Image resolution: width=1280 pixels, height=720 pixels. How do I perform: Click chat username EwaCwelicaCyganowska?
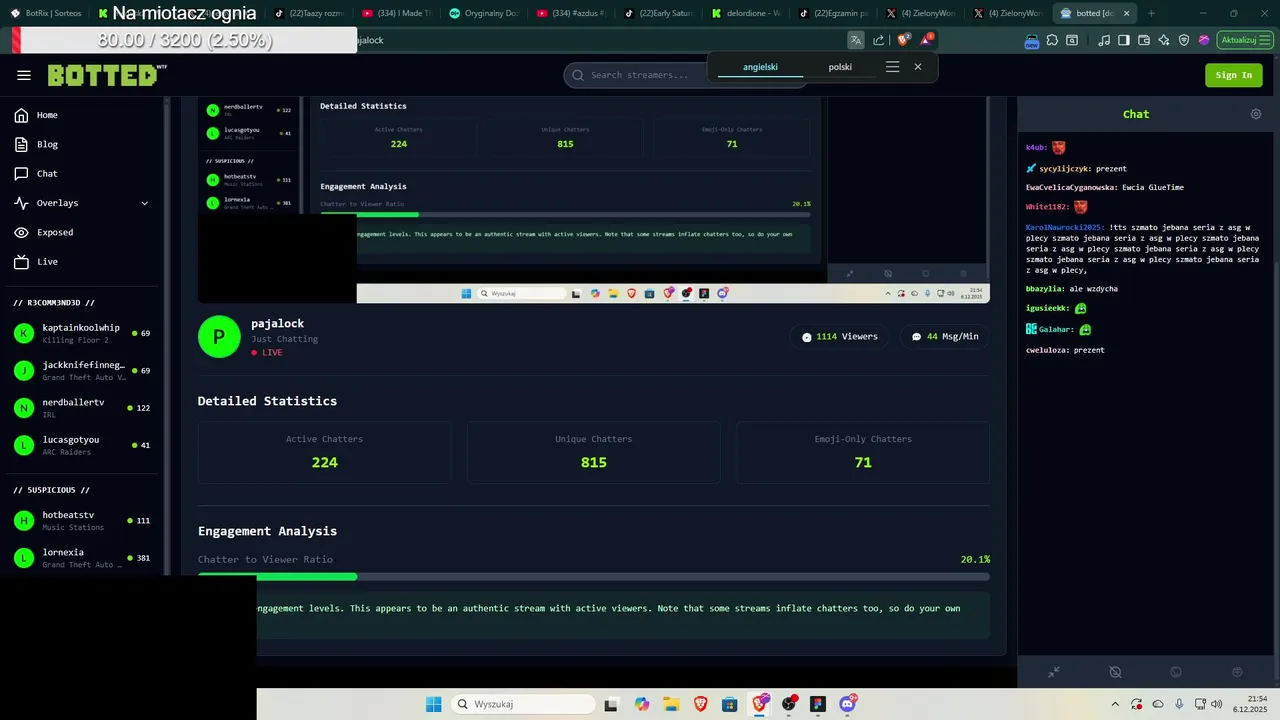click(x=1071, y=187)
